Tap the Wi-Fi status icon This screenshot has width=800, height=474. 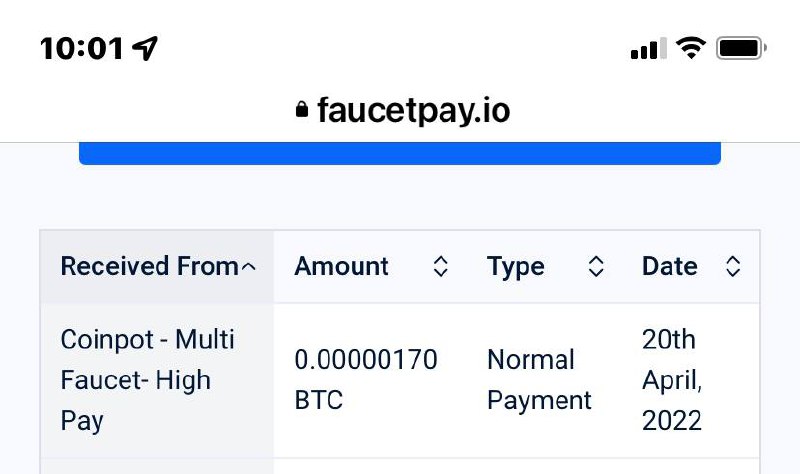point(690,47)
